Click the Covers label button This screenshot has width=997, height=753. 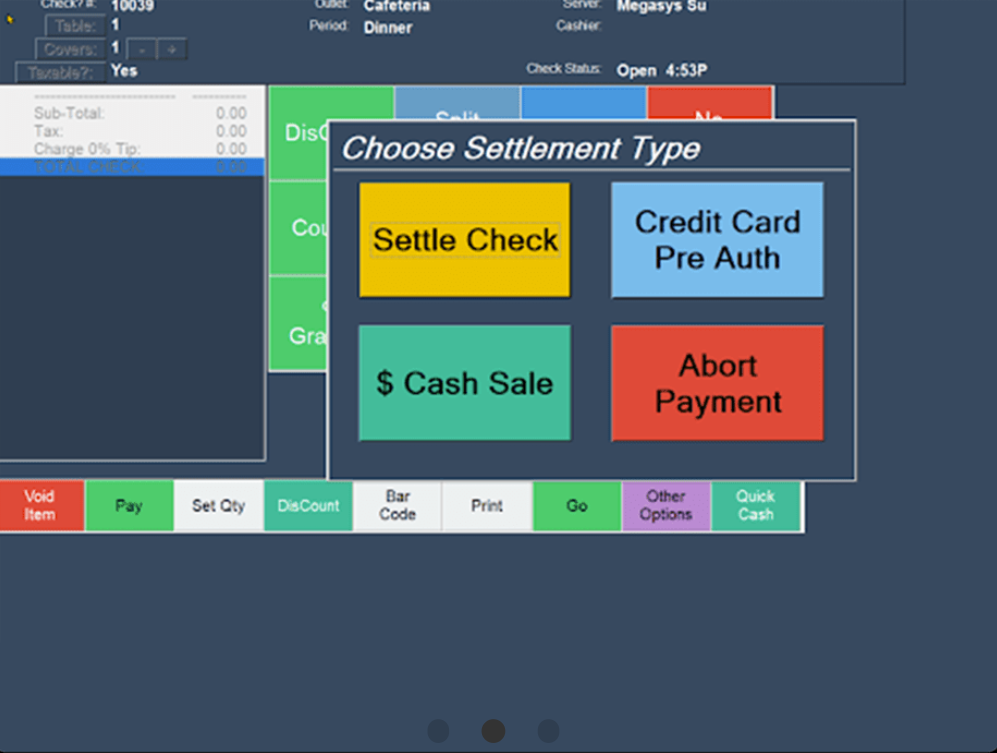(x=70, y=49)
